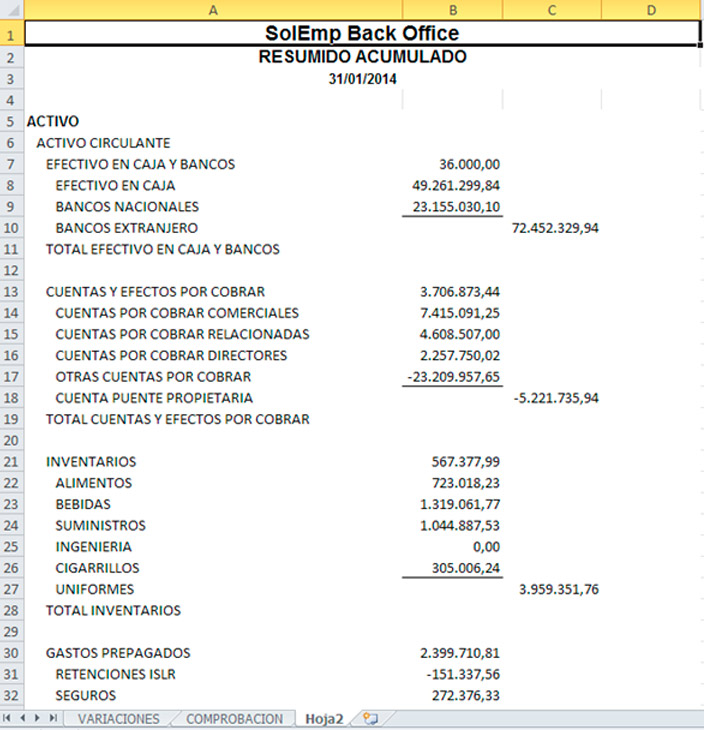Jump to the first sheet tab arrow
Viewport: 704px width, 730px height.
8,719
